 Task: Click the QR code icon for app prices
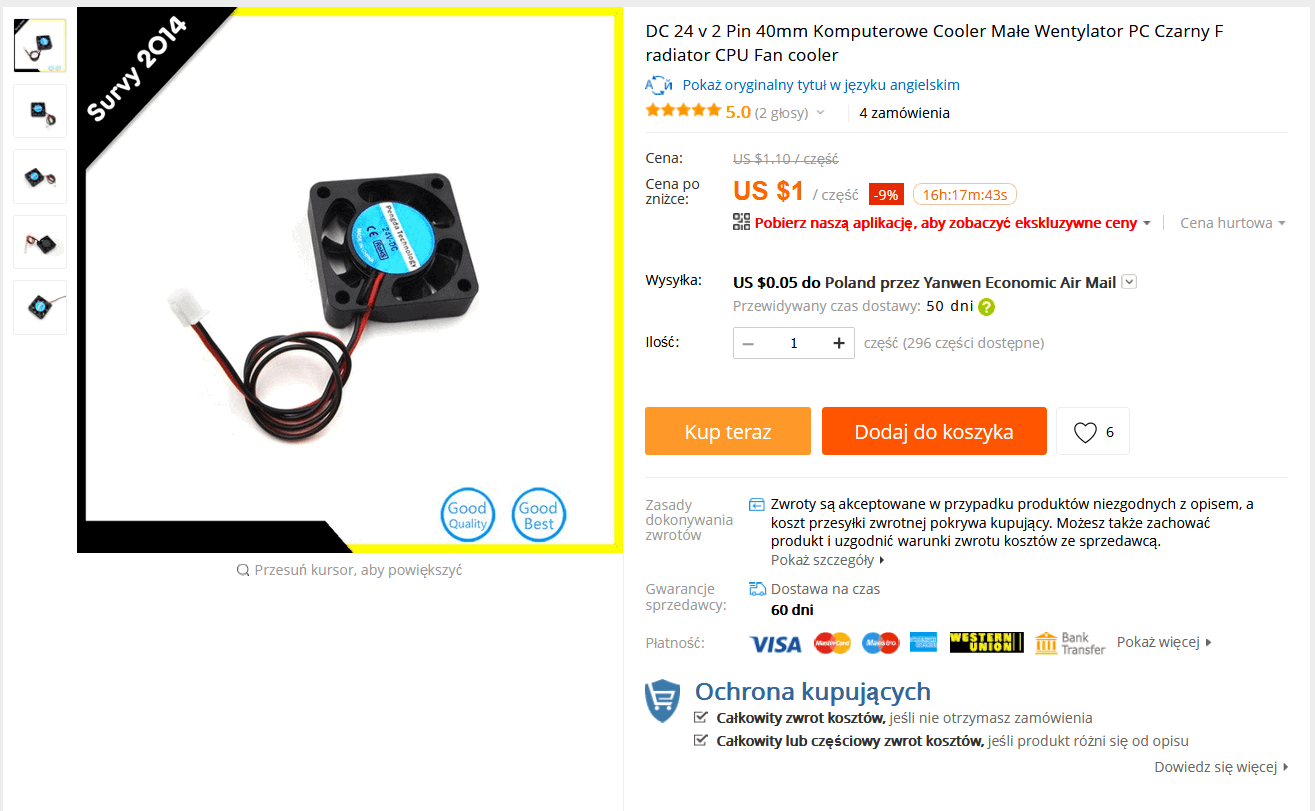click(x=741, y=222)
